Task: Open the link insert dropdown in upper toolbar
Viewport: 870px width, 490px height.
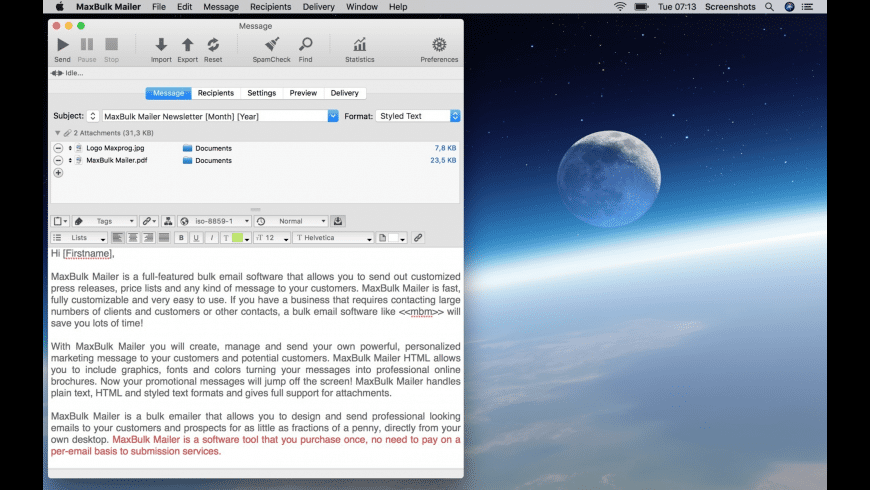Action: 149,221
